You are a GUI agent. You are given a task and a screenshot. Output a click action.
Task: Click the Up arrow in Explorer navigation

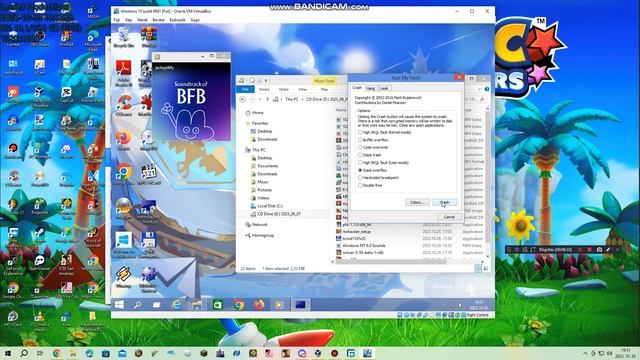(x=268, y=99)
